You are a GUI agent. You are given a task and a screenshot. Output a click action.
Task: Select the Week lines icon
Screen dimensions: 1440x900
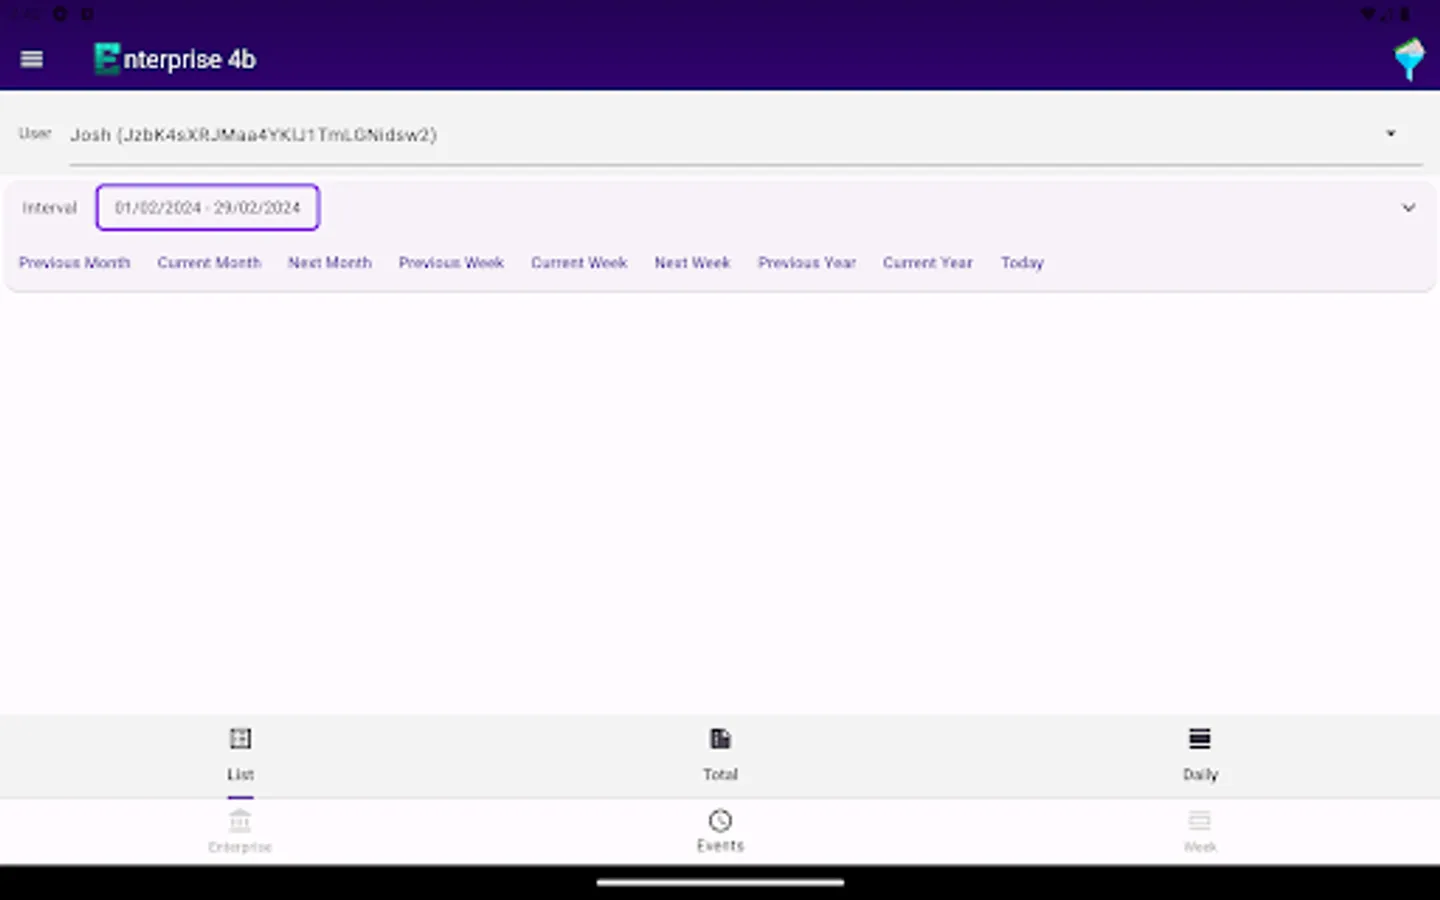[x=1199, y=820]
